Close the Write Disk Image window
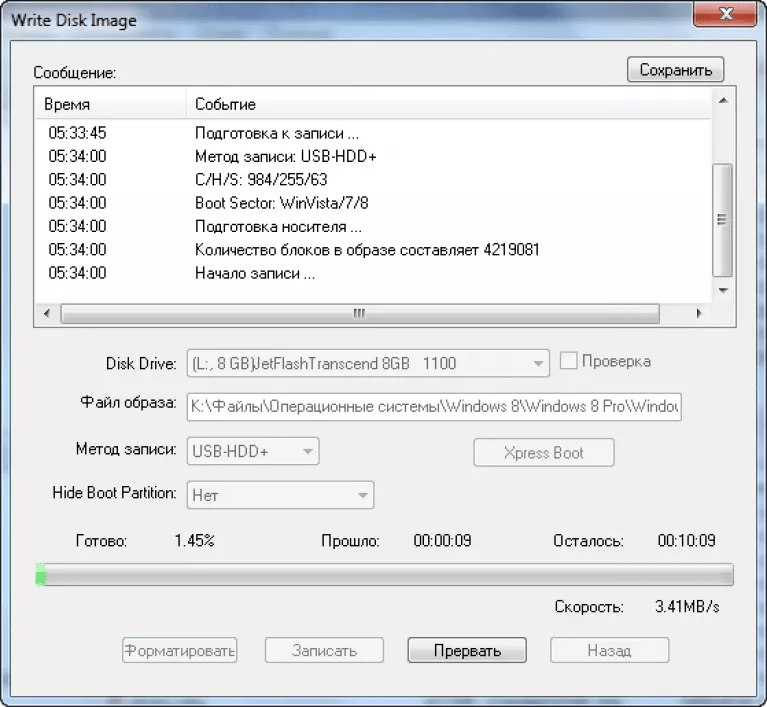Screen dimensions: 767x707 click(x=726, y=14)
